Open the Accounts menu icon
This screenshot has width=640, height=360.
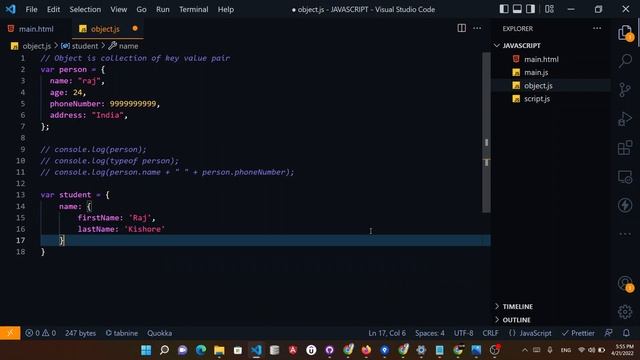[x=625, y=283]
